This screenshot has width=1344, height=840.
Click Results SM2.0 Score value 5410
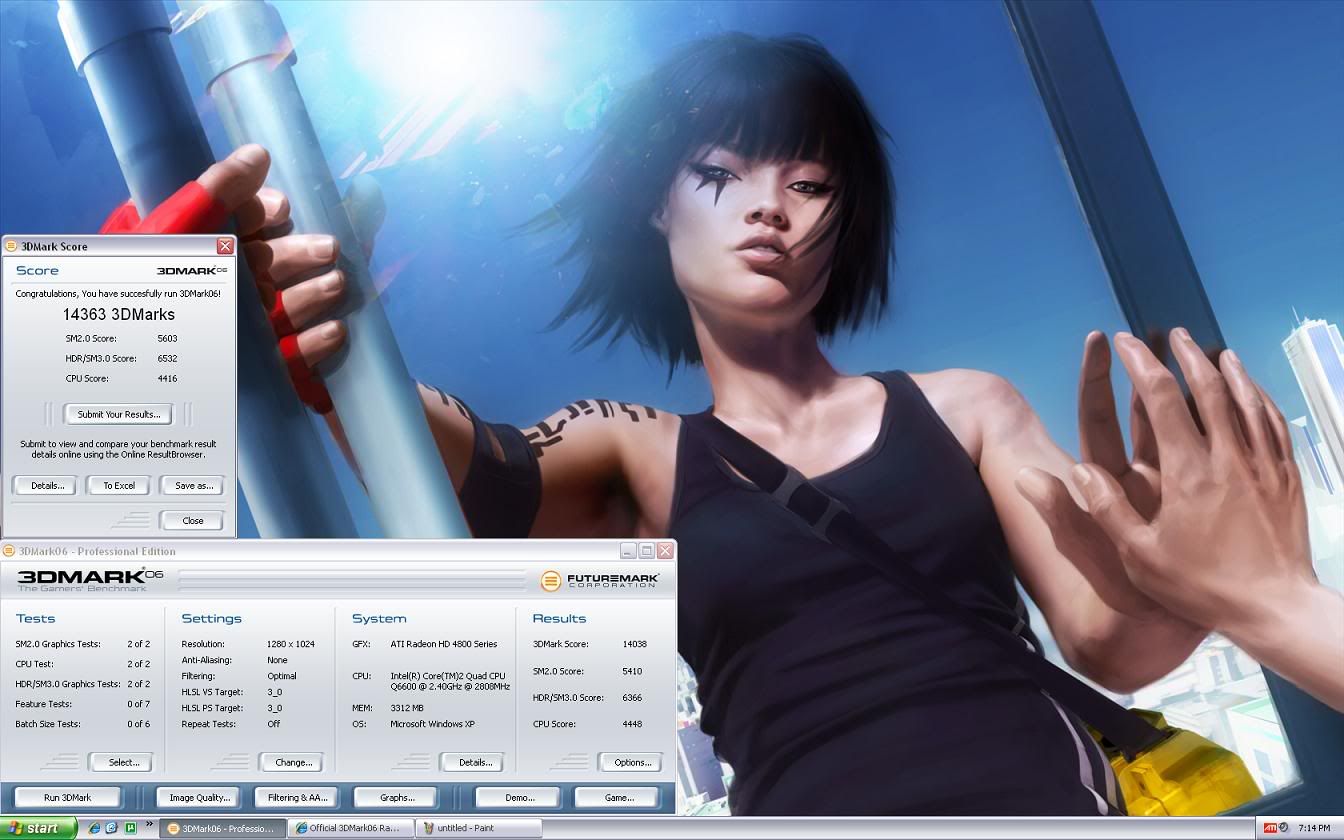pyautogui.click(x=632, y=671)
